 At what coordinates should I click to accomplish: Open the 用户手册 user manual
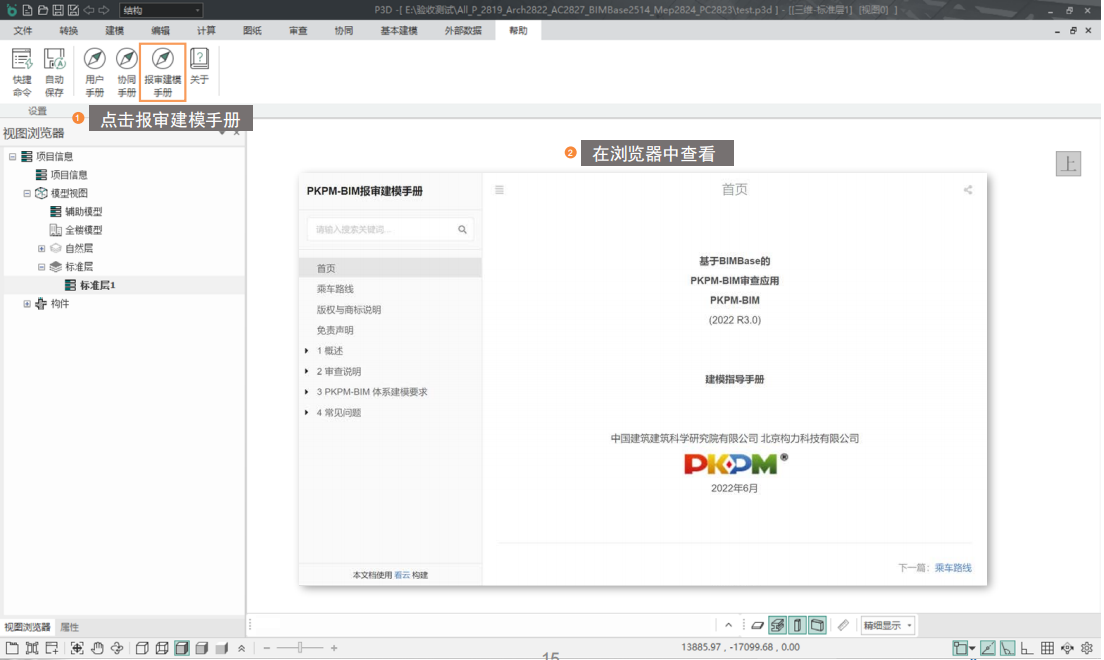point(94,70)
